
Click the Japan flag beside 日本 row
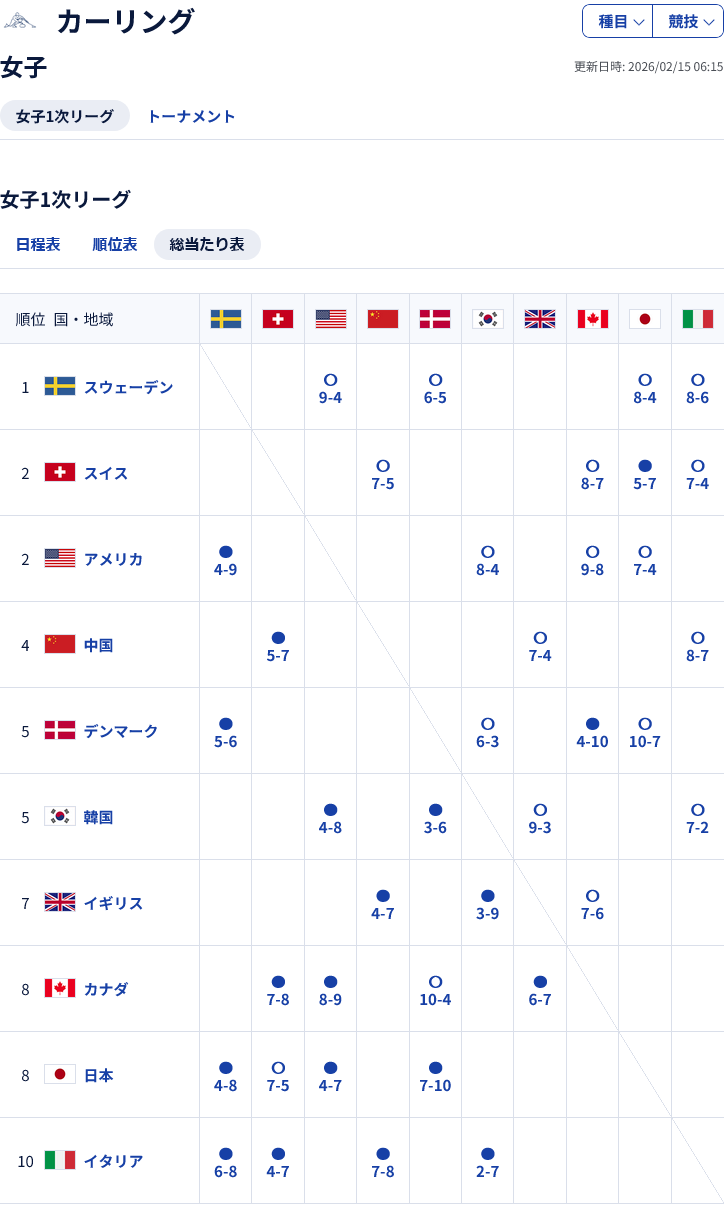click(60, 1075)
